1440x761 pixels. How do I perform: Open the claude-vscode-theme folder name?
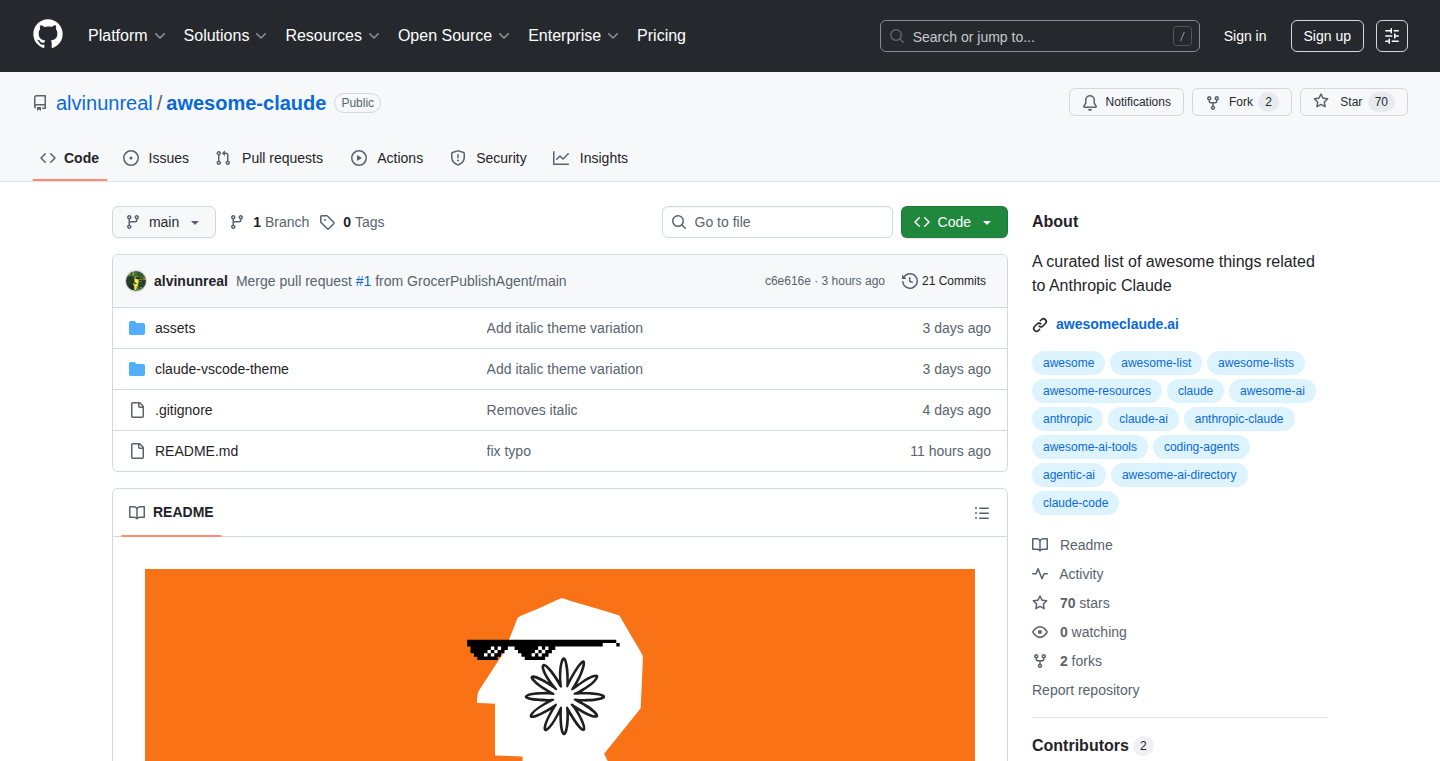coord(222,369)
